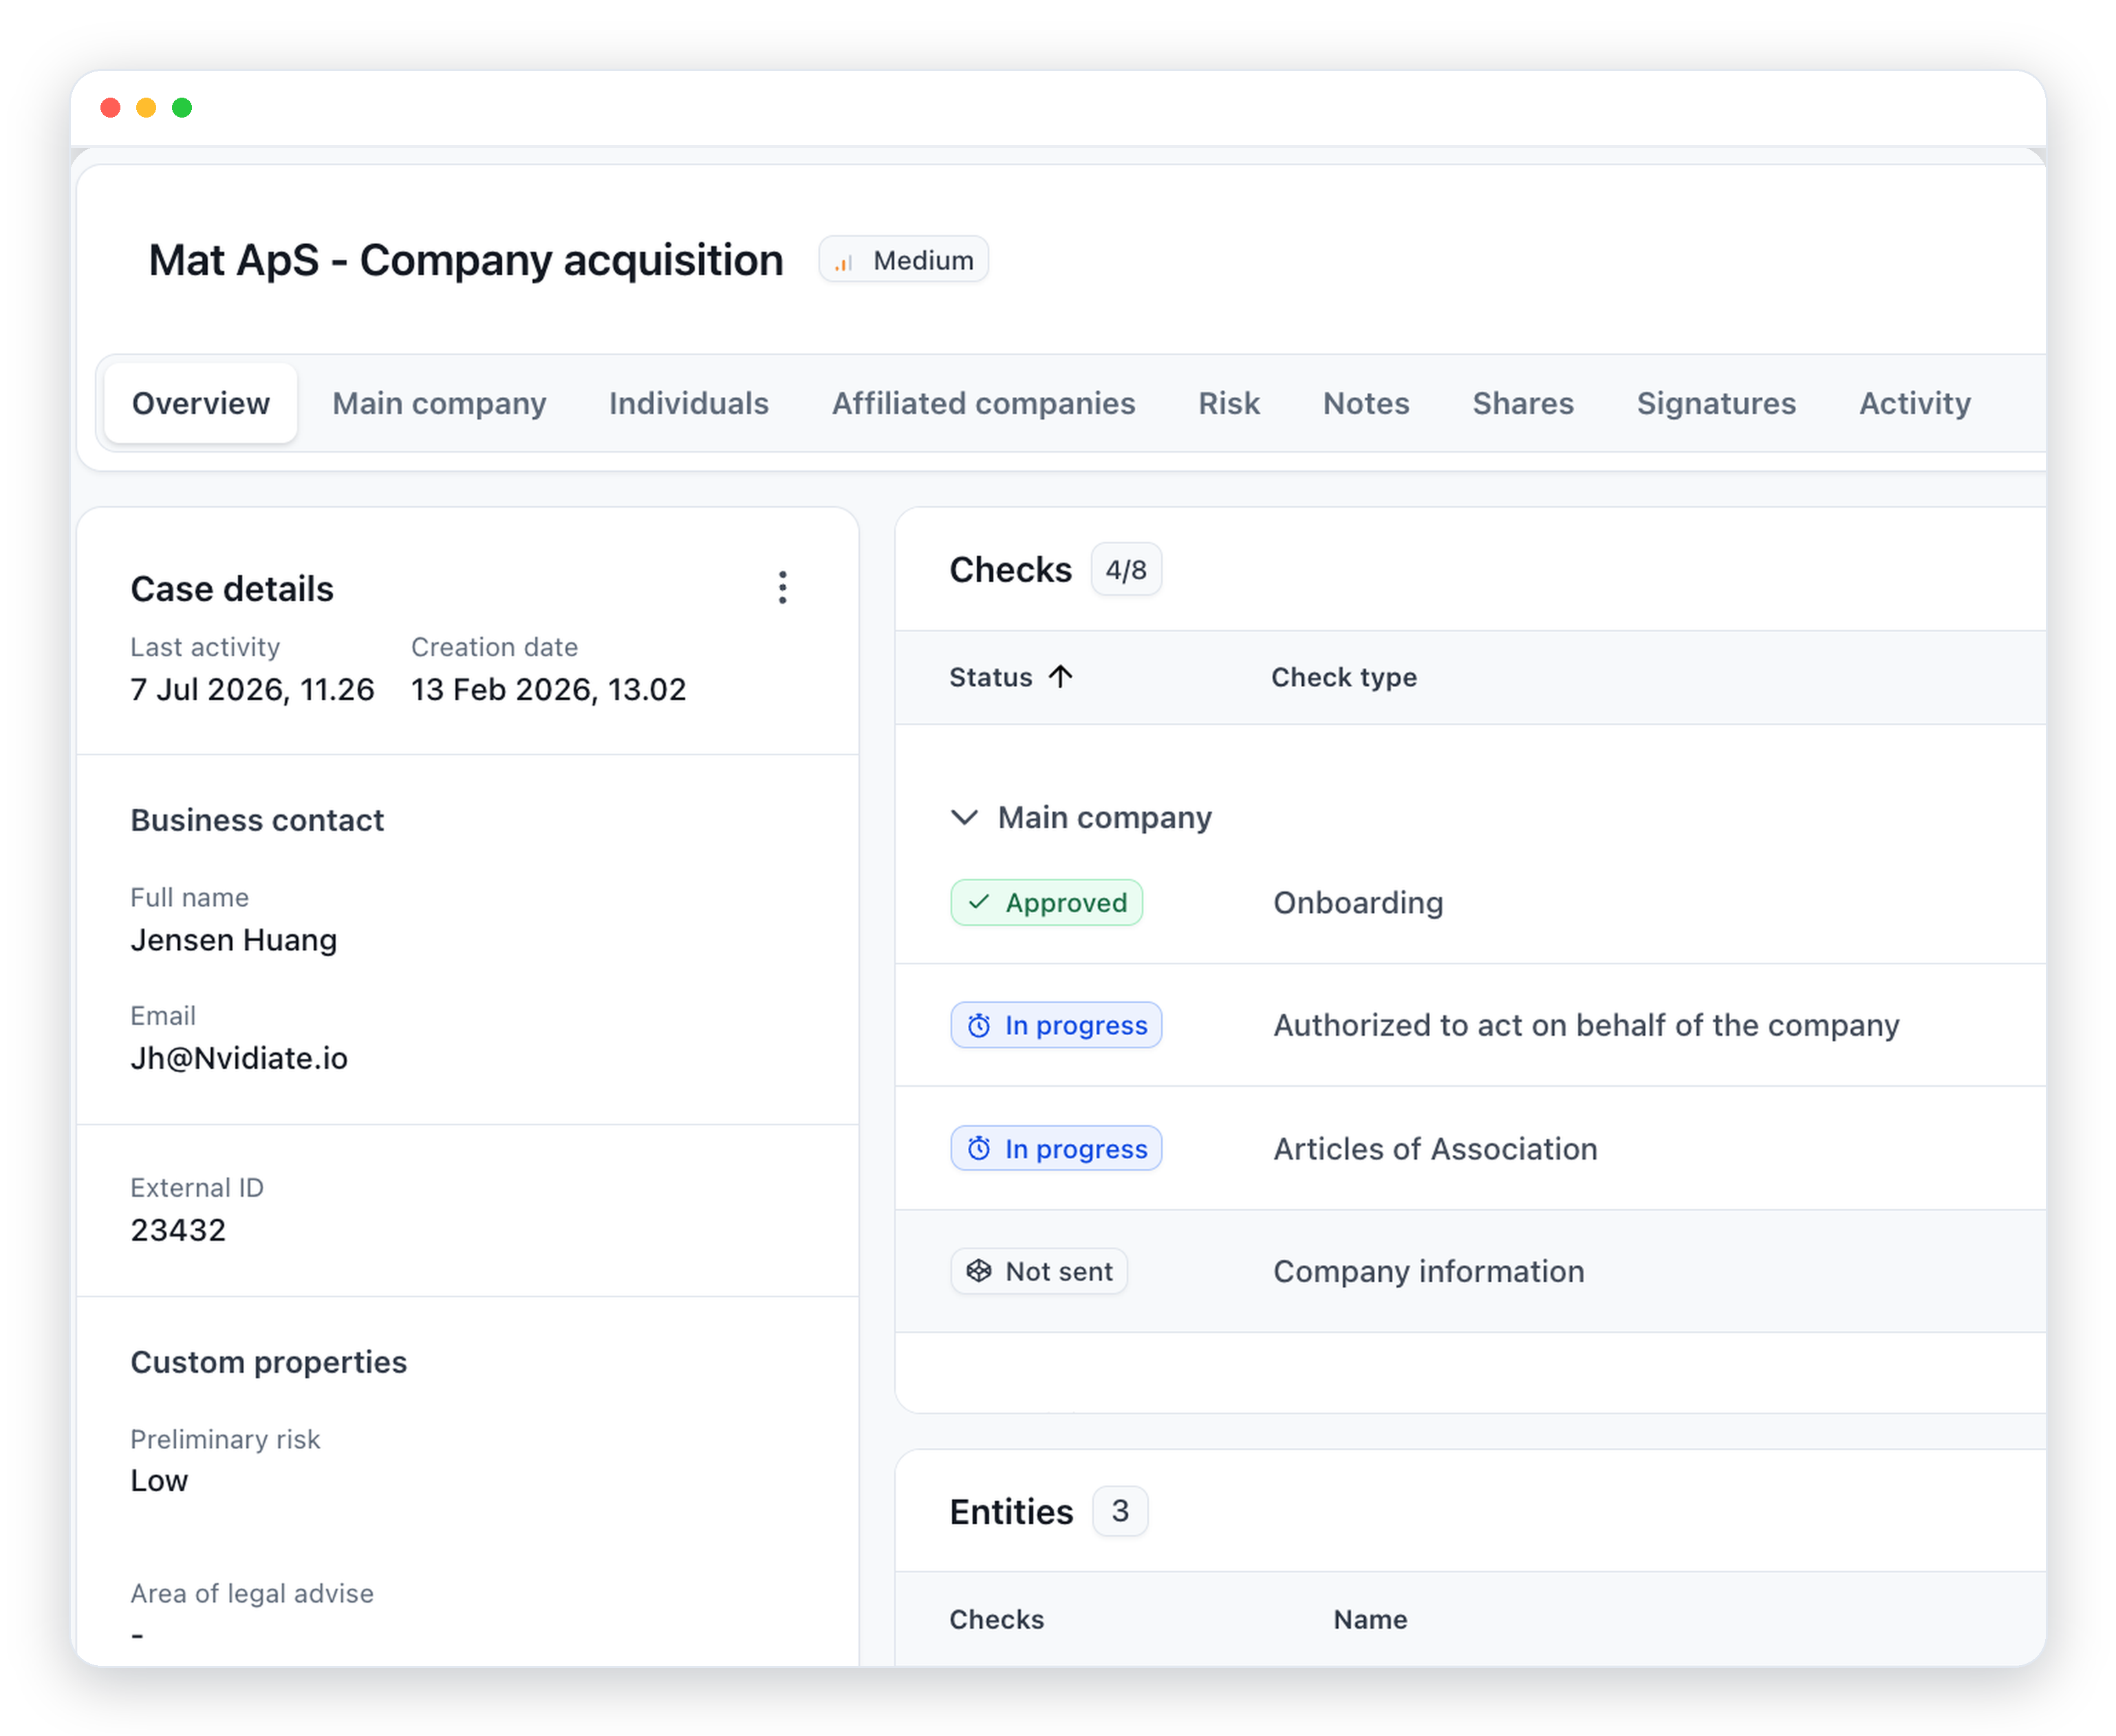The width and height of the screenshot is (2116, 1736).
Task: Go to the Individuals tab
Action: [689, 403]
